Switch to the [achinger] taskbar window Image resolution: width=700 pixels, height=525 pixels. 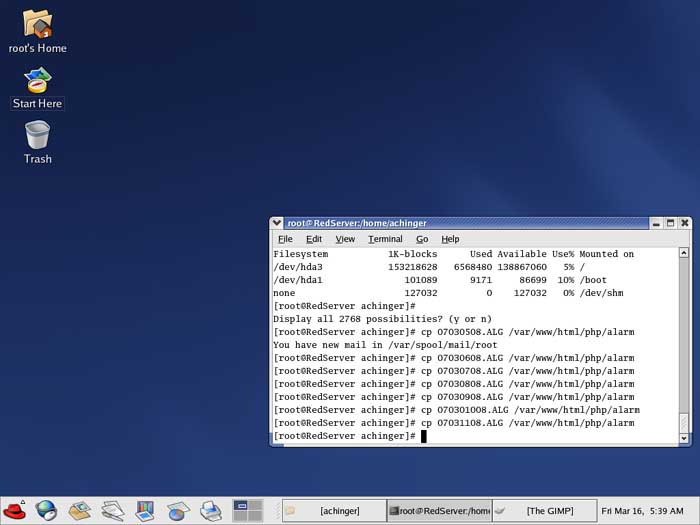pyautogui.click(x=333, y=511)
